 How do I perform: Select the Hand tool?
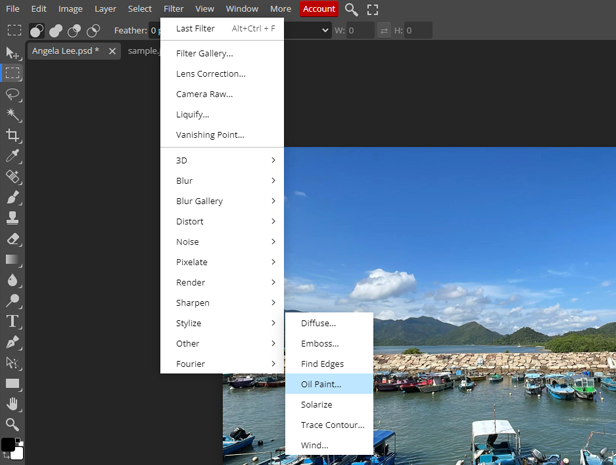(x=13, y=404)
